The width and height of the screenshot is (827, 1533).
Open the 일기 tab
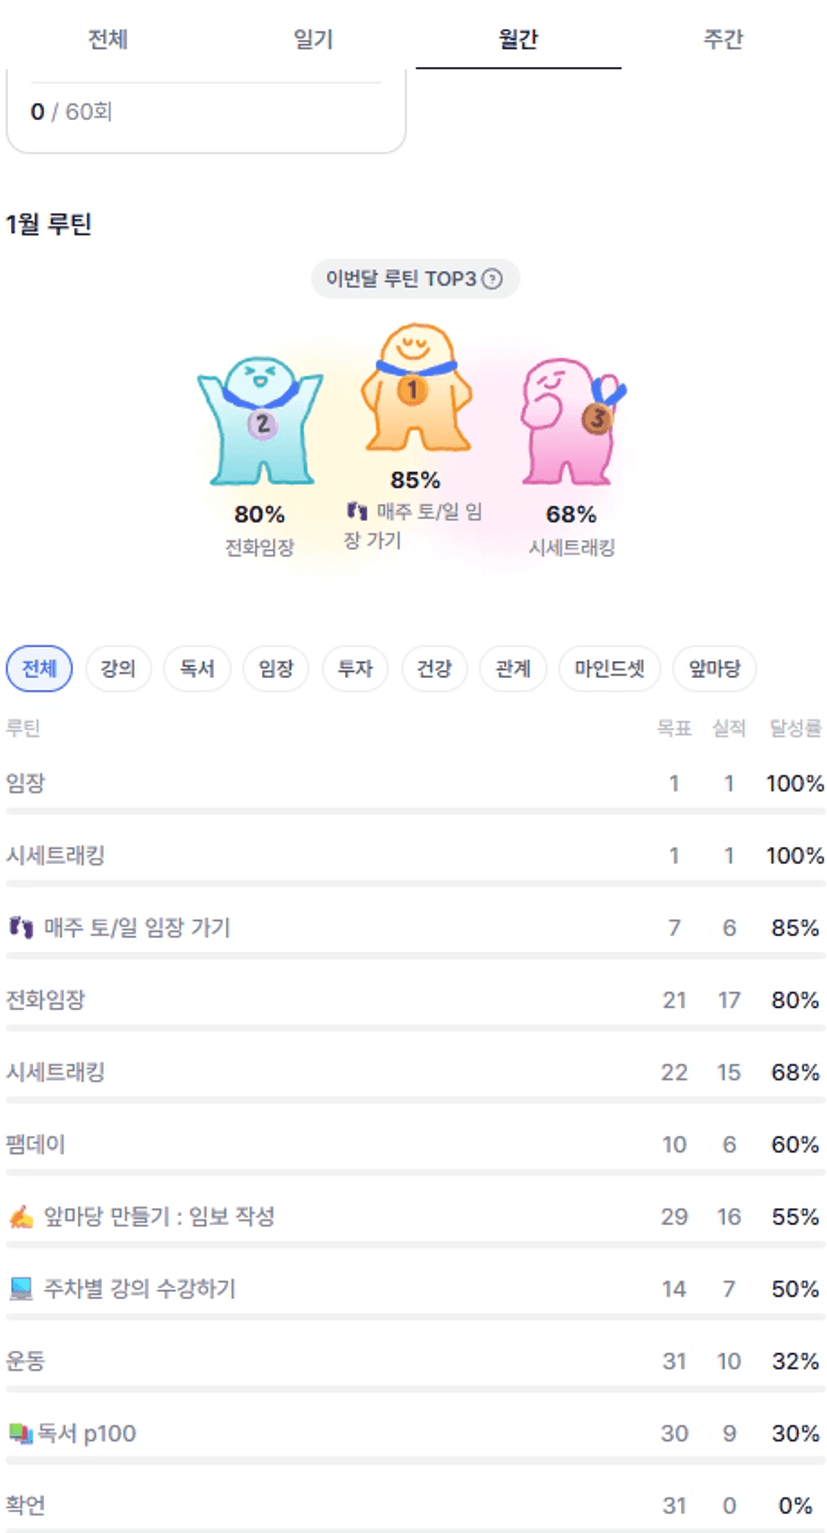tap(313, 40)
